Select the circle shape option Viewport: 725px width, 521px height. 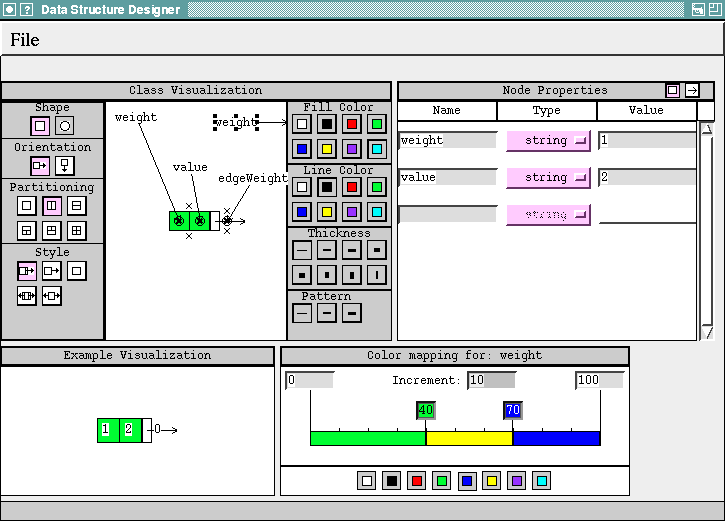[x=64, y=126]
